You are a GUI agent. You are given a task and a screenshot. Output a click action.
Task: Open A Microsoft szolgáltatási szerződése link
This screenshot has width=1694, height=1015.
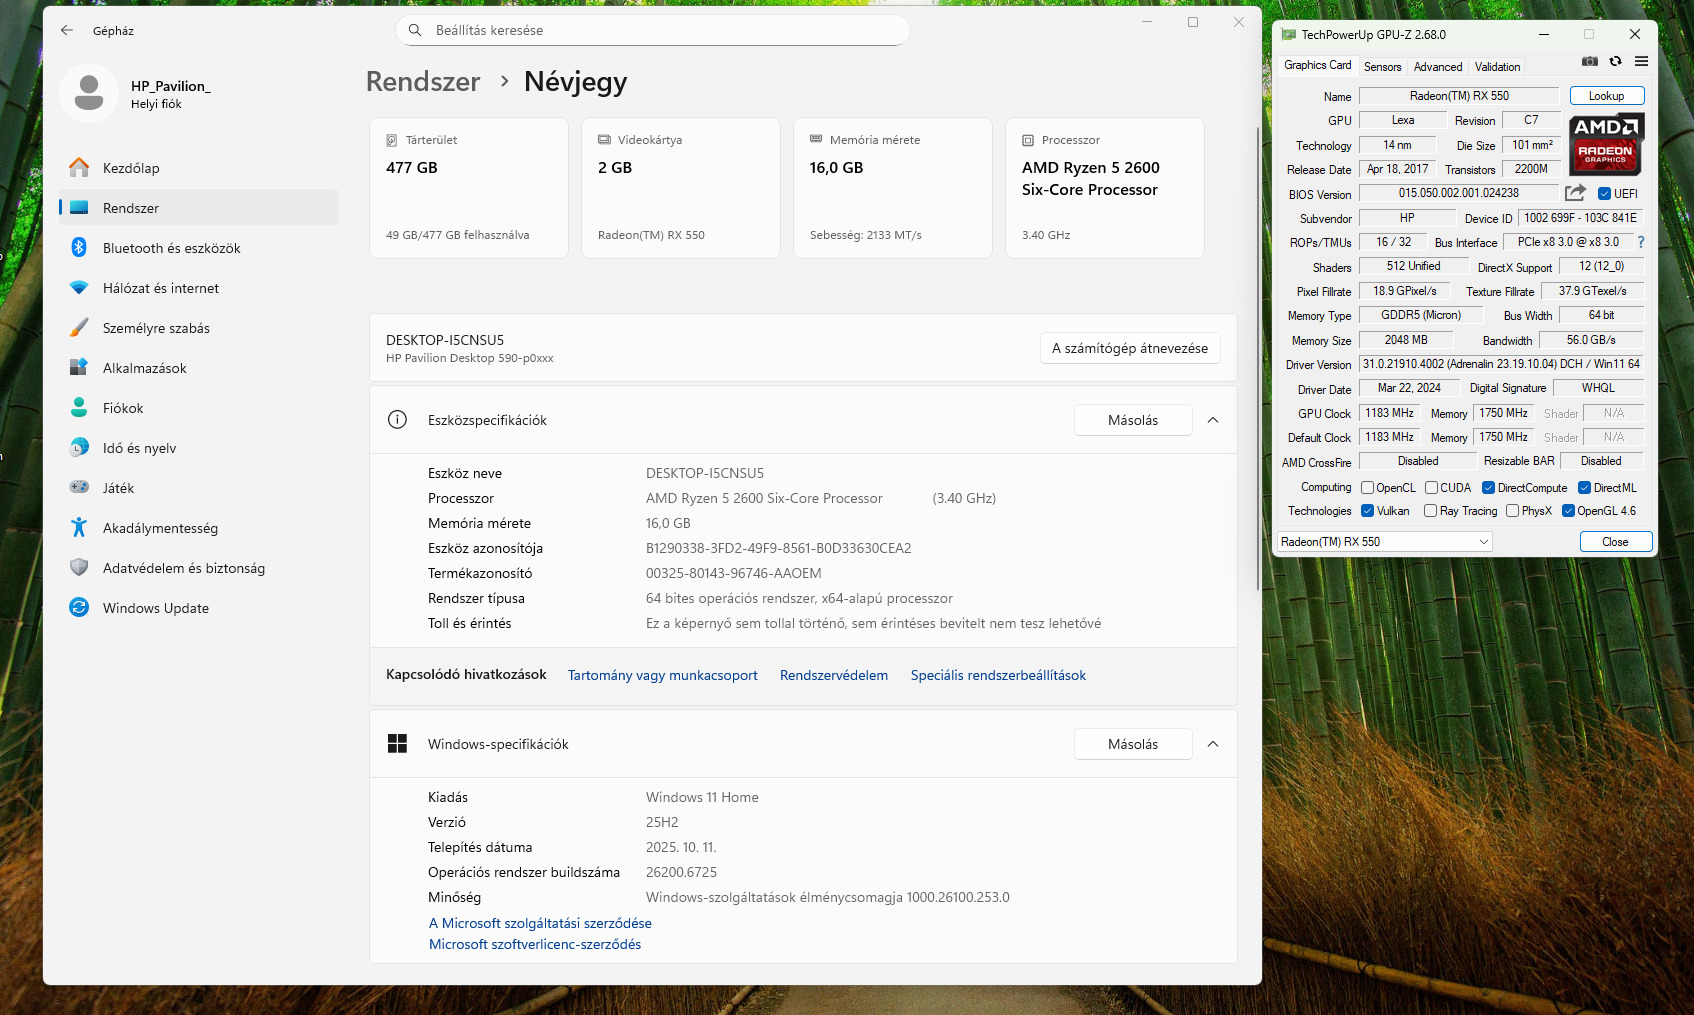[540, 923]
